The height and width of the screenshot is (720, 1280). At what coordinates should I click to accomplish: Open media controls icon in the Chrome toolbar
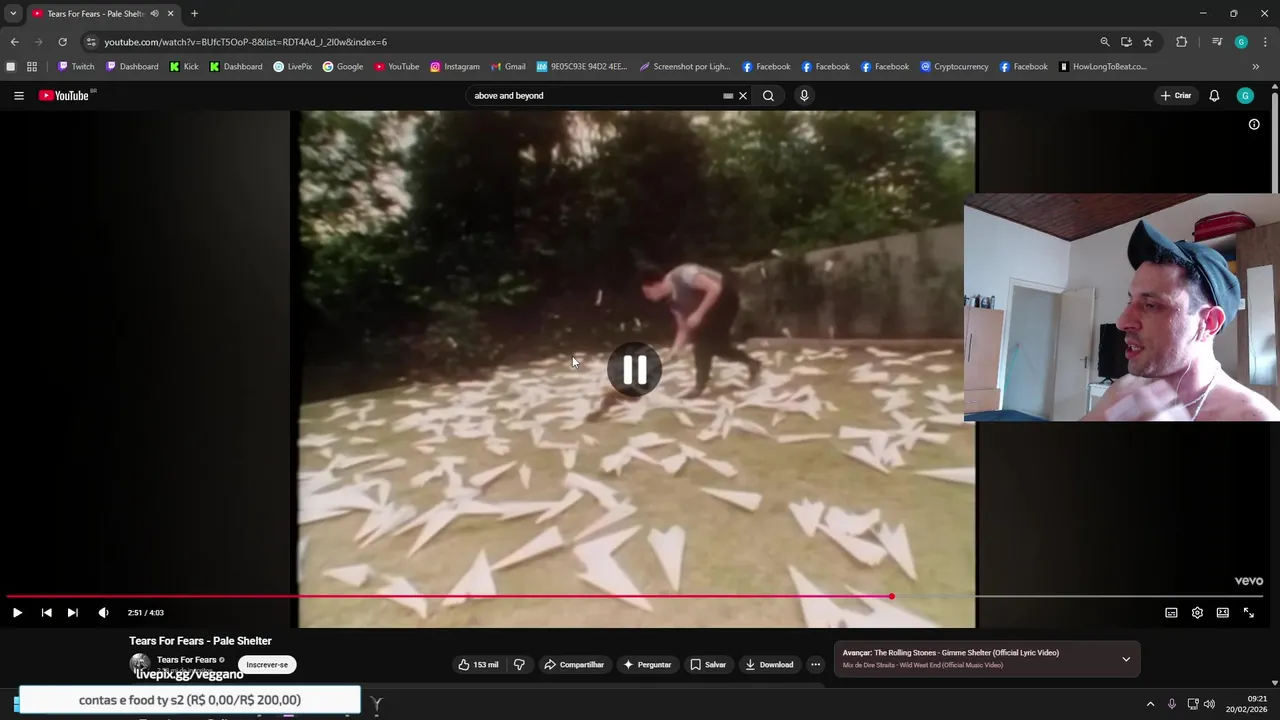click(1217, 42)
